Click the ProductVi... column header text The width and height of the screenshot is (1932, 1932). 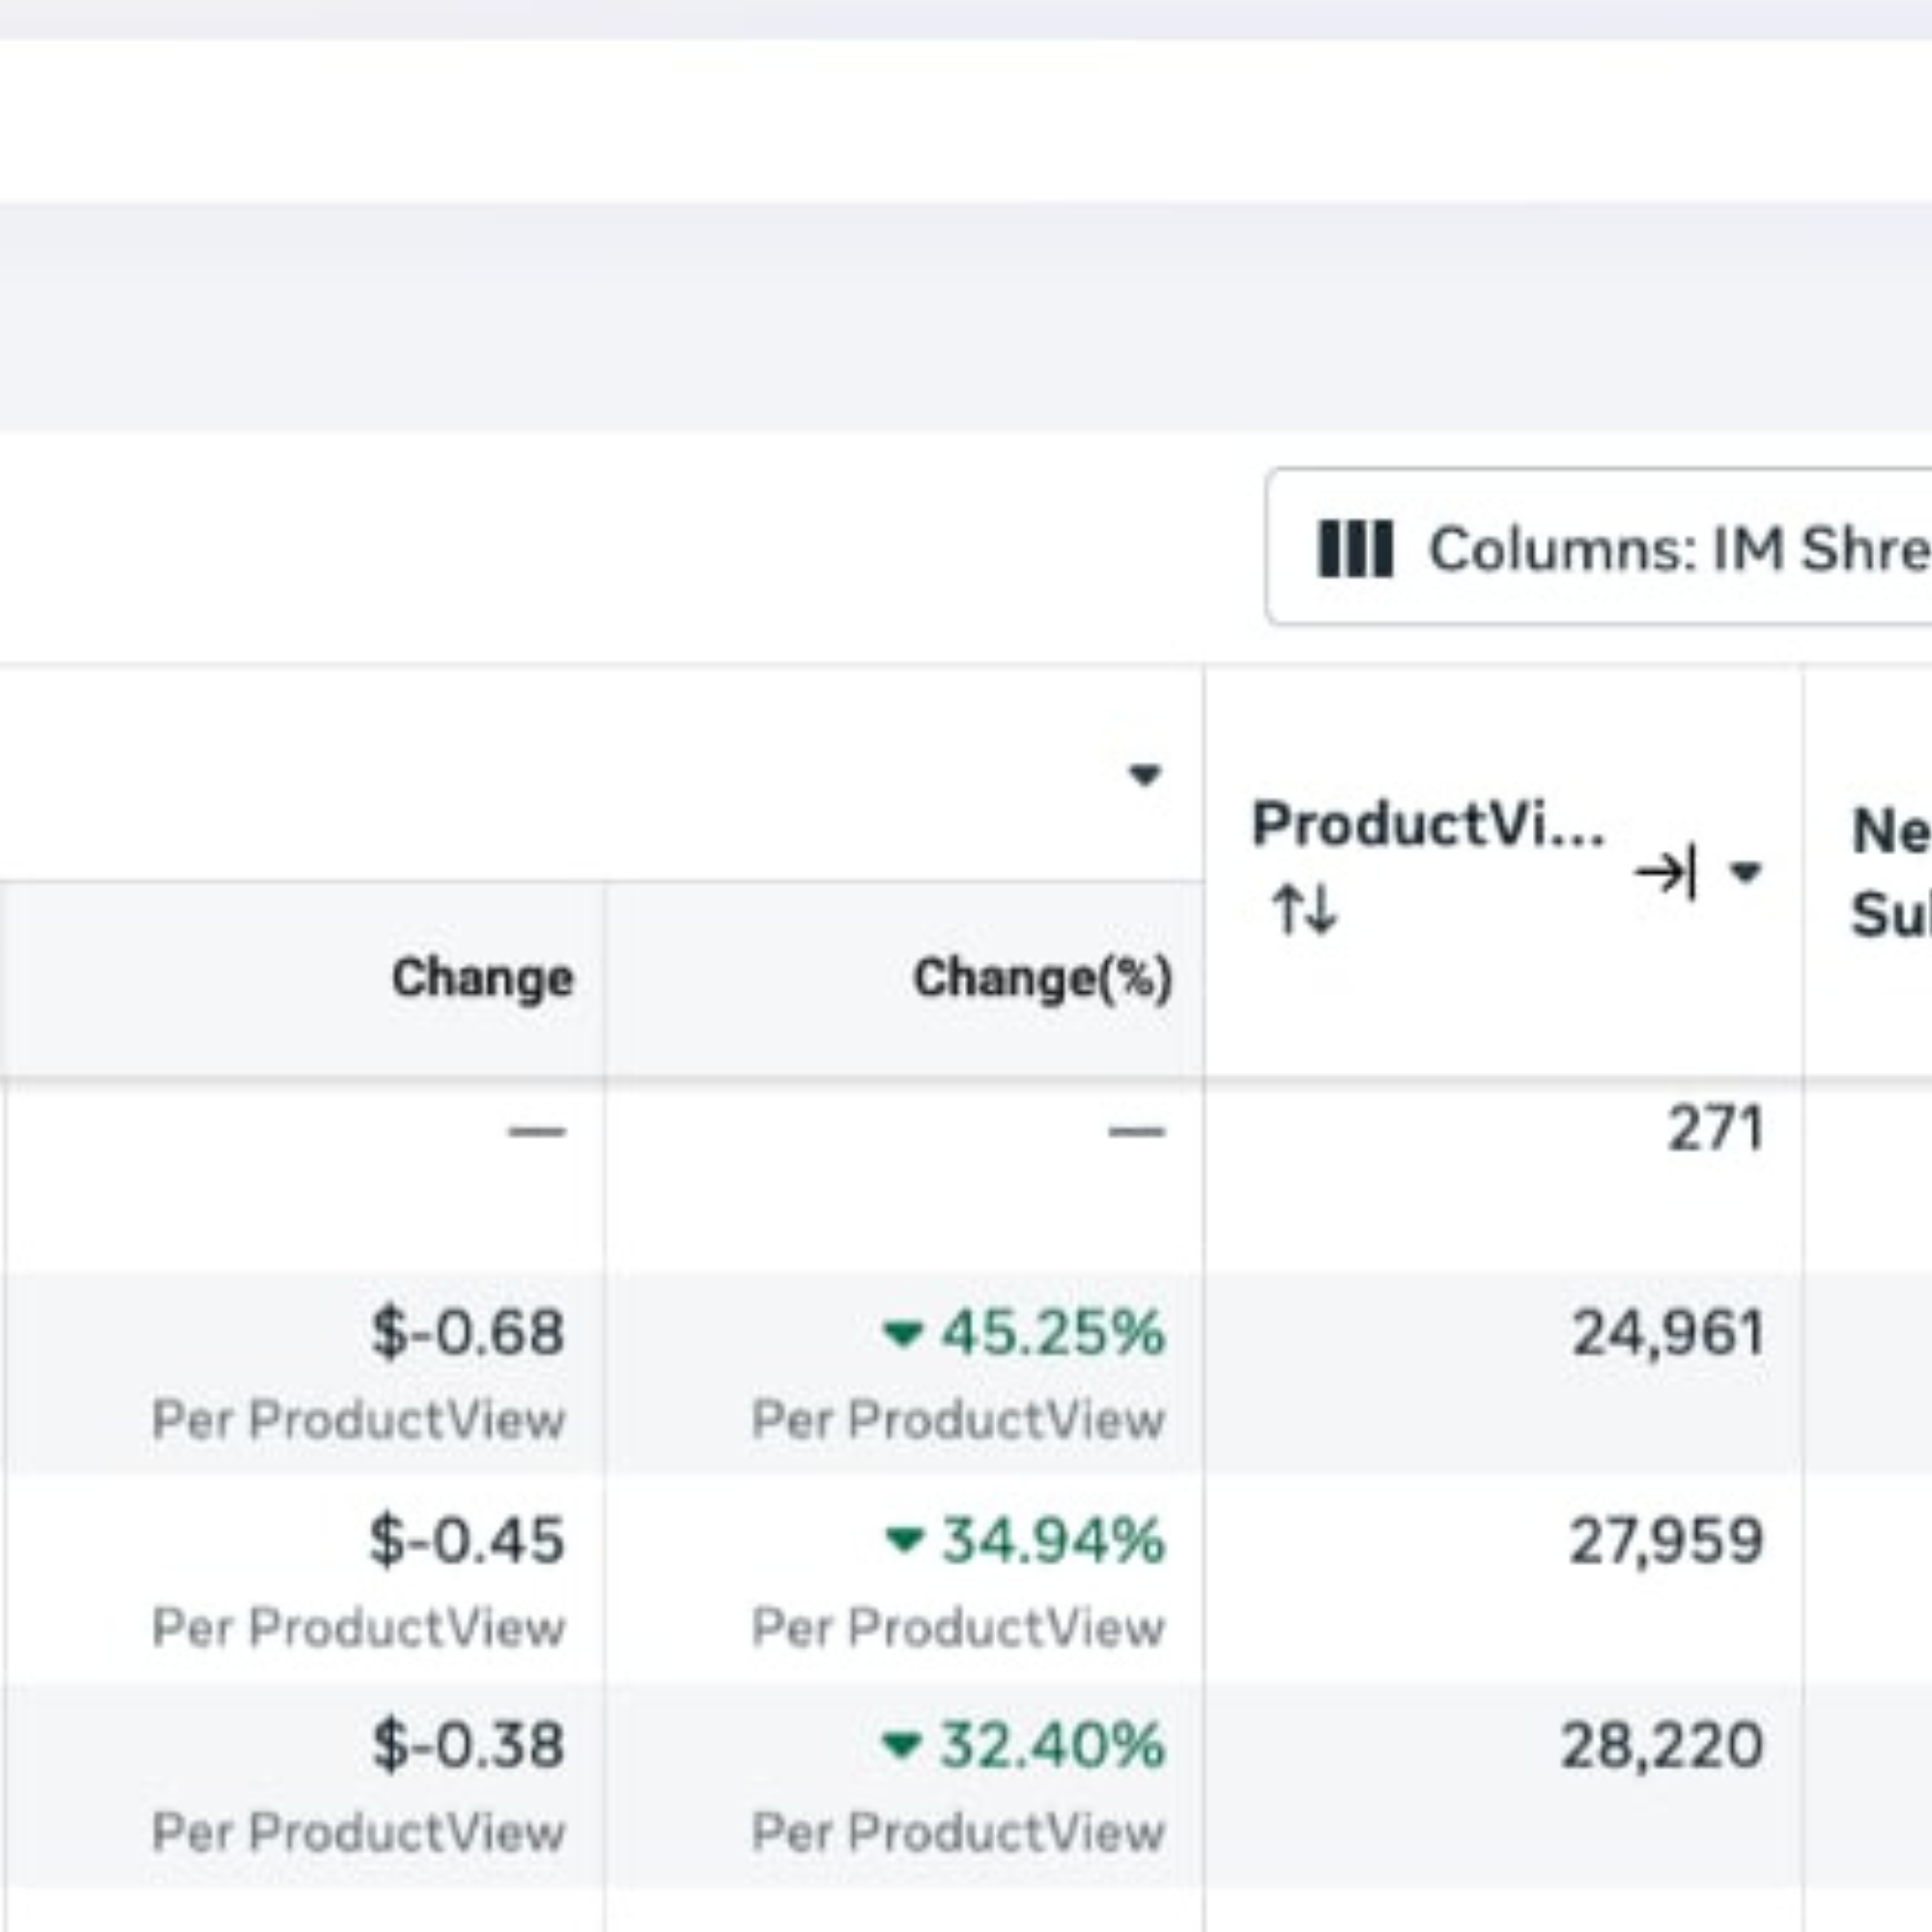[x=1427, y=826]
